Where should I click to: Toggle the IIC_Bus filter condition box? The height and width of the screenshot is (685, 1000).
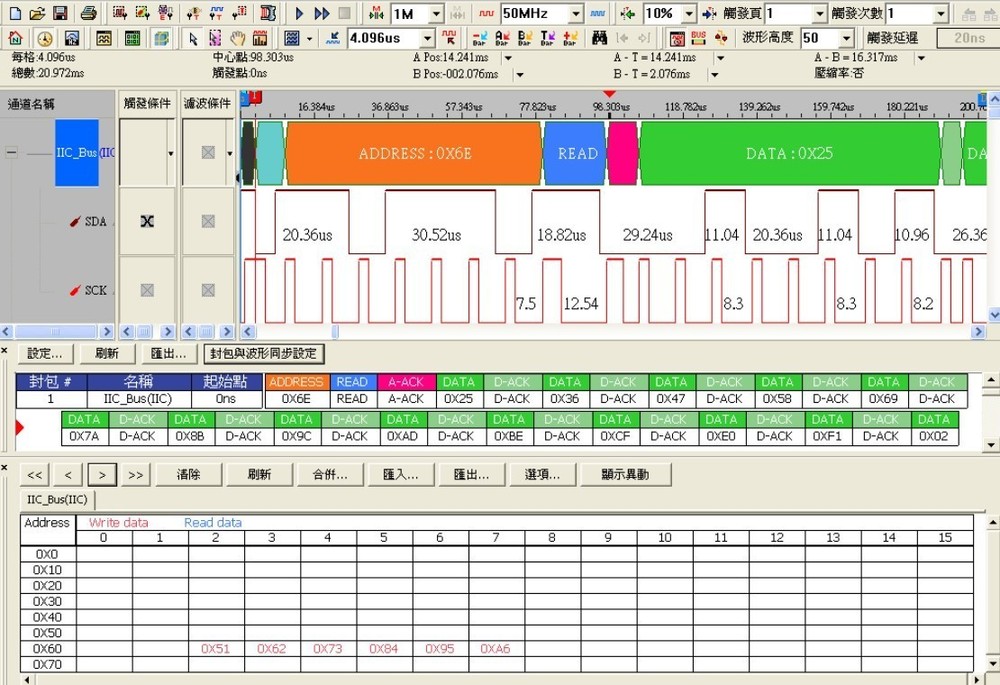point(208,152)
